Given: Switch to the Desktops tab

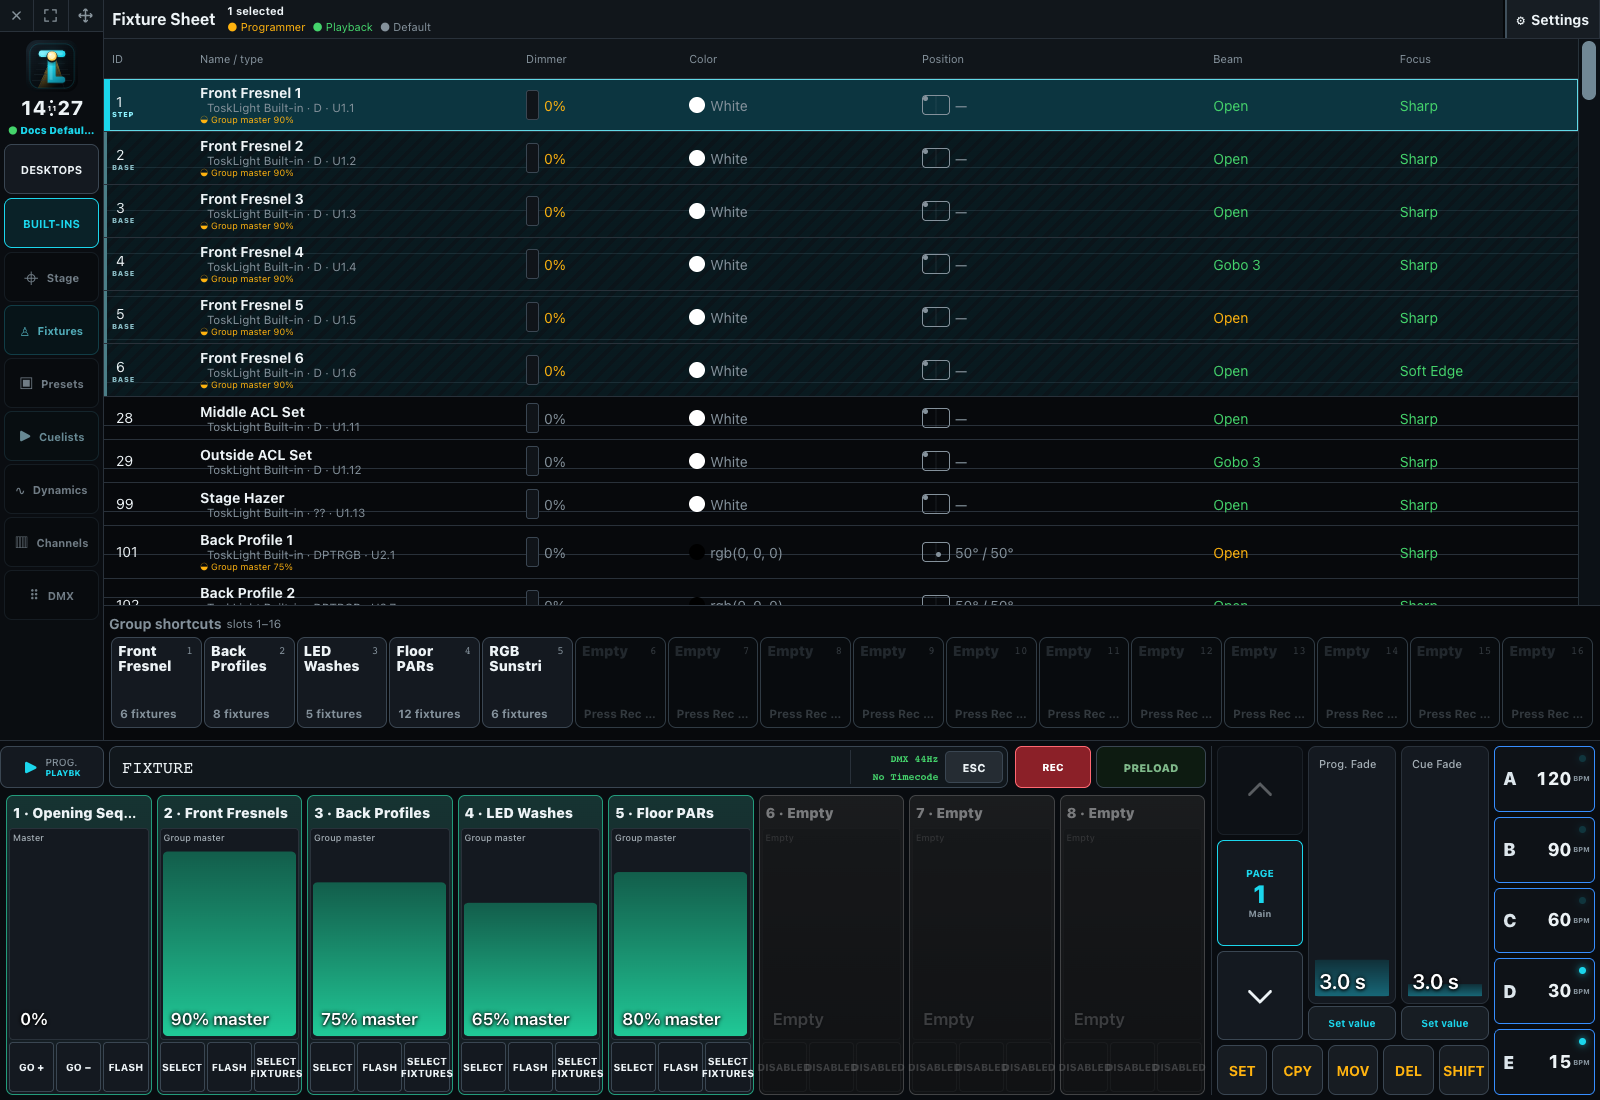Looking at the screenshot, I should click(x=52, y=170).
